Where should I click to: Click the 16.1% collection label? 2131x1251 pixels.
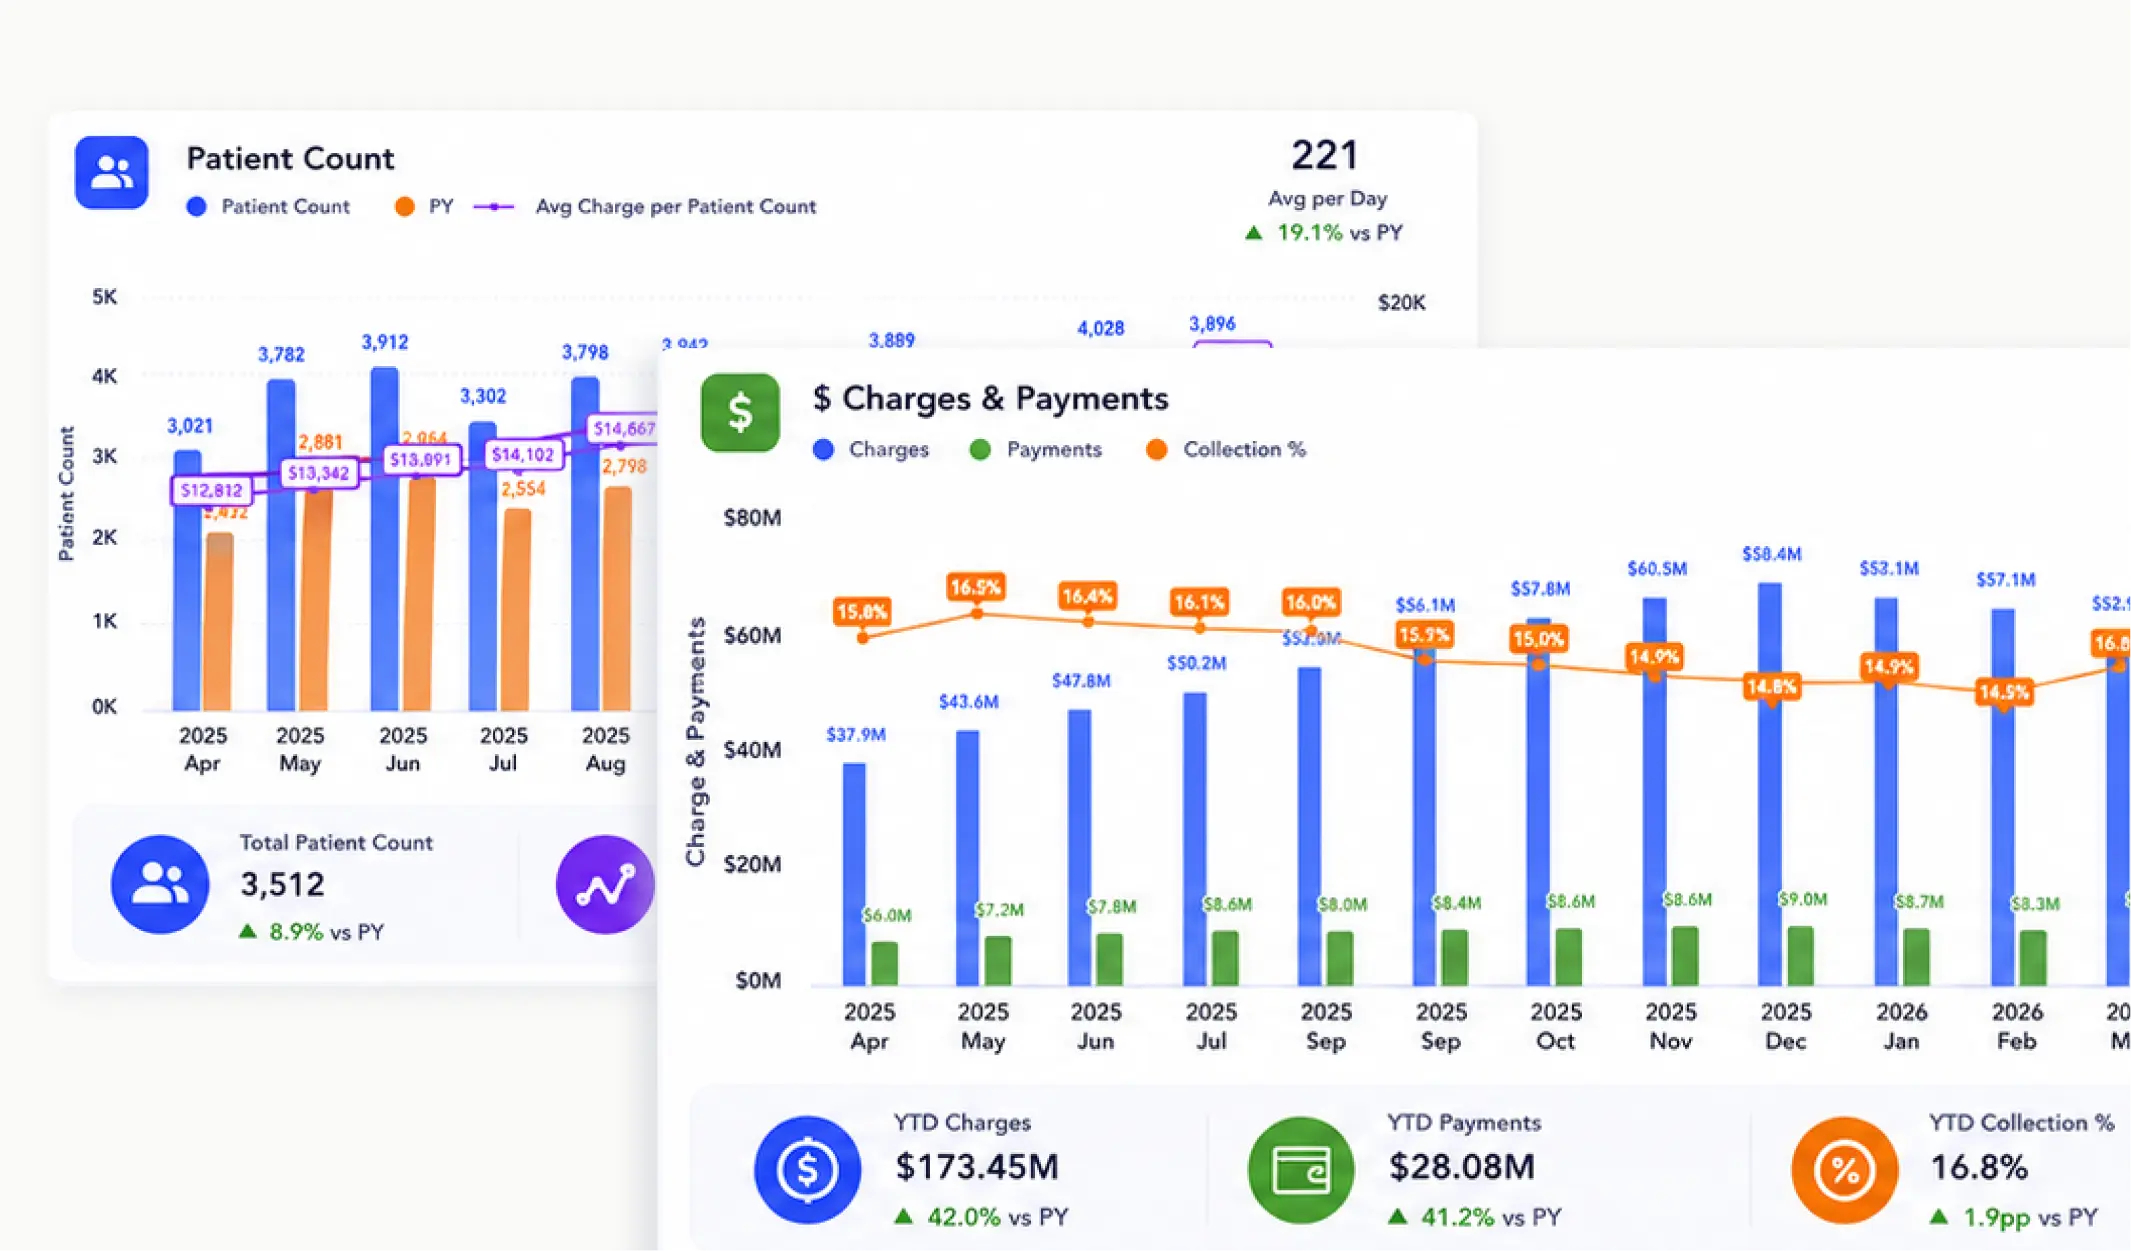click(x=1200, y=602)
